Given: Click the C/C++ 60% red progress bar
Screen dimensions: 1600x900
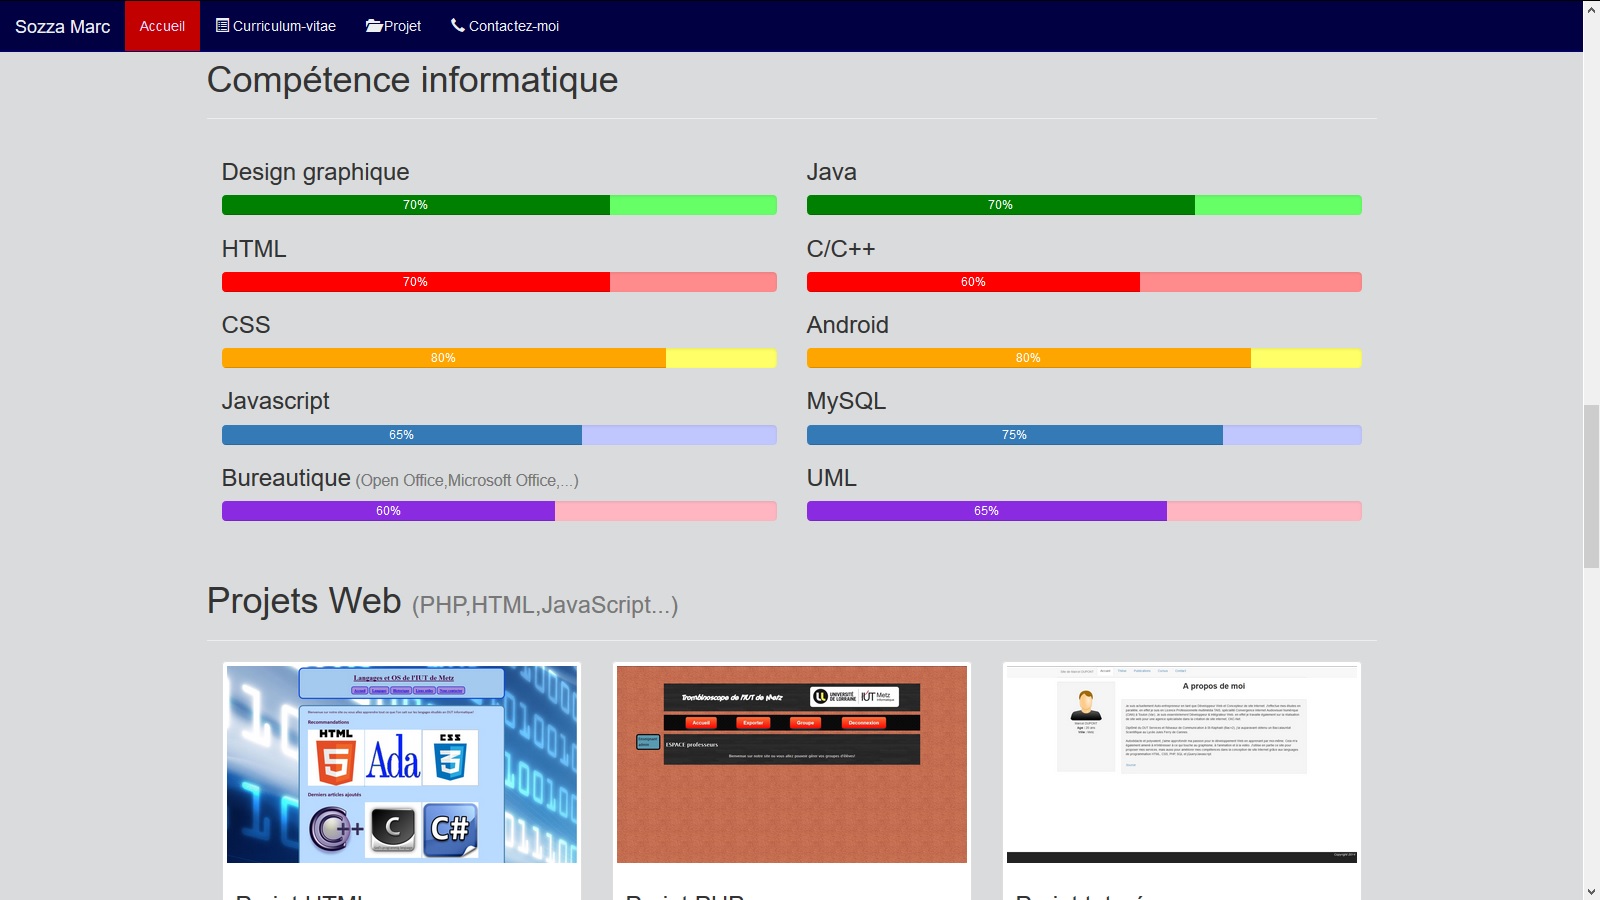Looking at the screenshot, I should 1084,282.
